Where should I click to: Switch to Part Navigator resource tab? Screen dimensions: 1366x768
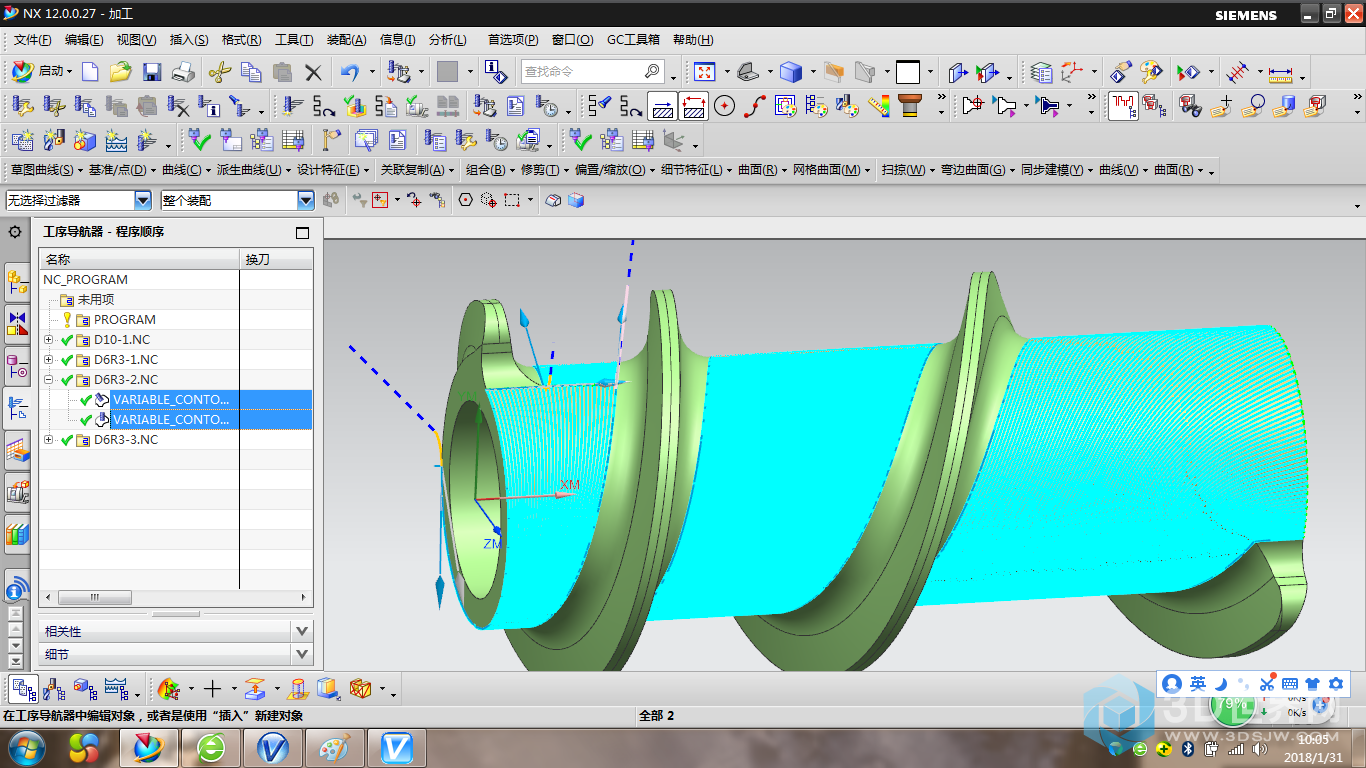point(17,365)
